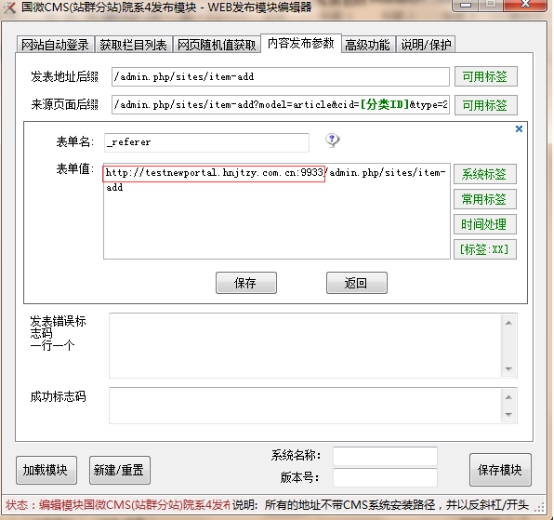This screenshot has width=554, height=520.
Task: Open the 系统标签 button
Action: (485, 174)
